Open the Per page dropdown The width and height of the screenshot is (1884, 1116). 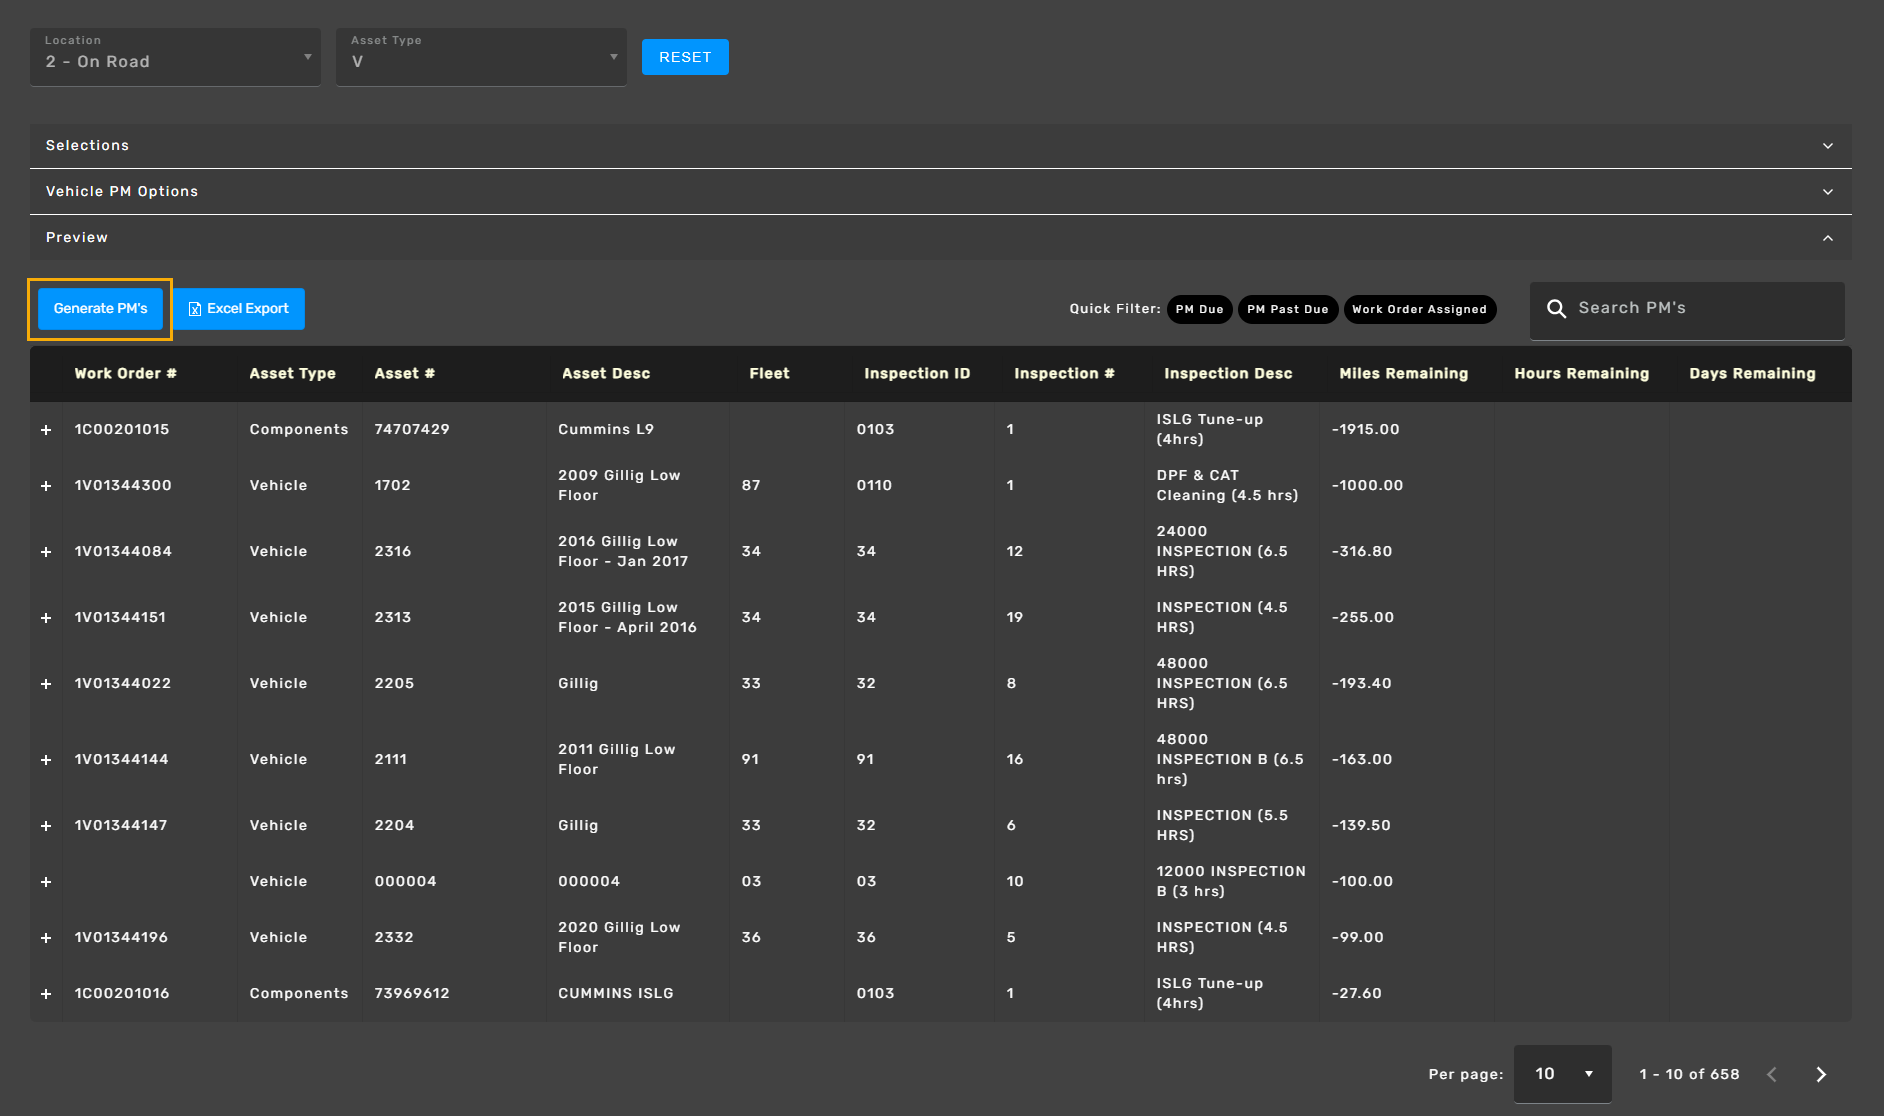tap(1562, 1074)
